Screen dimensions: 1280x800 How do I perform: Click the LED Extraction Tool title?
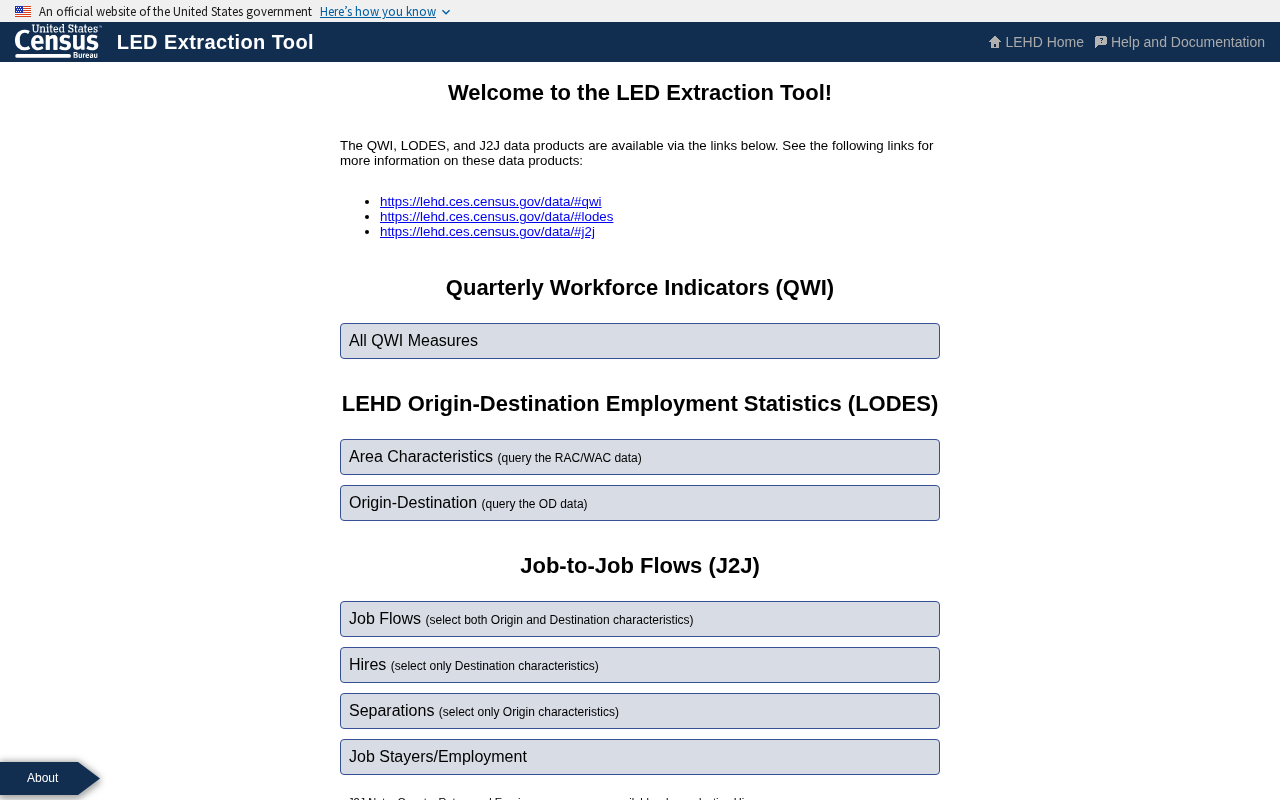coord(215,42)
